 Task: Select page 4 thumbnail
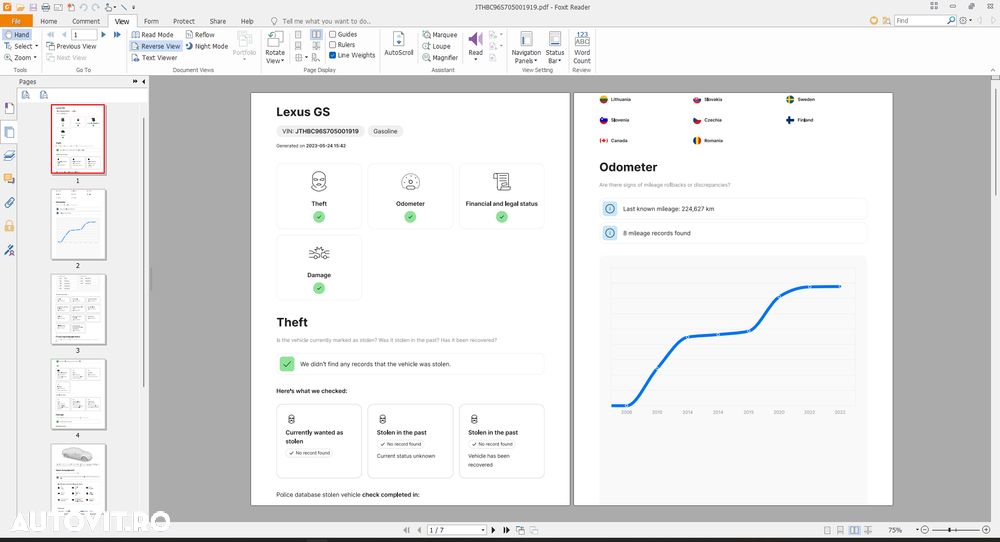pyautogui.click(x=78, y=394)
